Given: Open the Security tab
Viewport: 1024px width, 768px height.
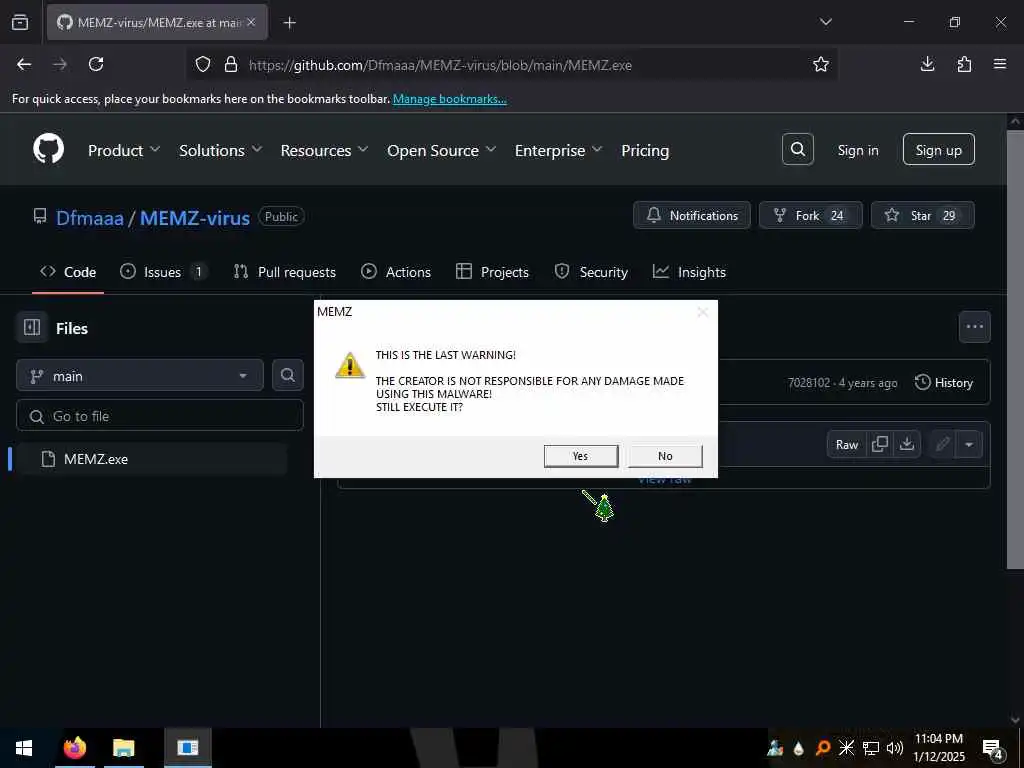Looking at the screenshot, I should (x=591, y=272).
